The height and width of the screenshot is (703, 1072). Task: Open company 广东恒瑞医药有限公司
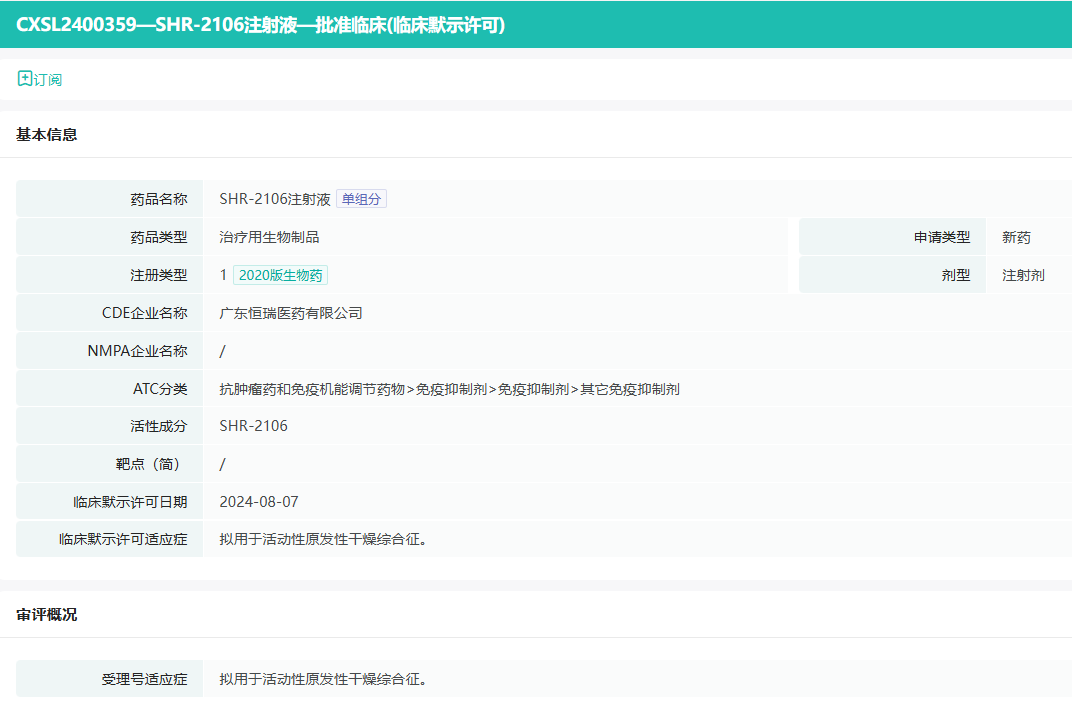click(x=291, y=313)
